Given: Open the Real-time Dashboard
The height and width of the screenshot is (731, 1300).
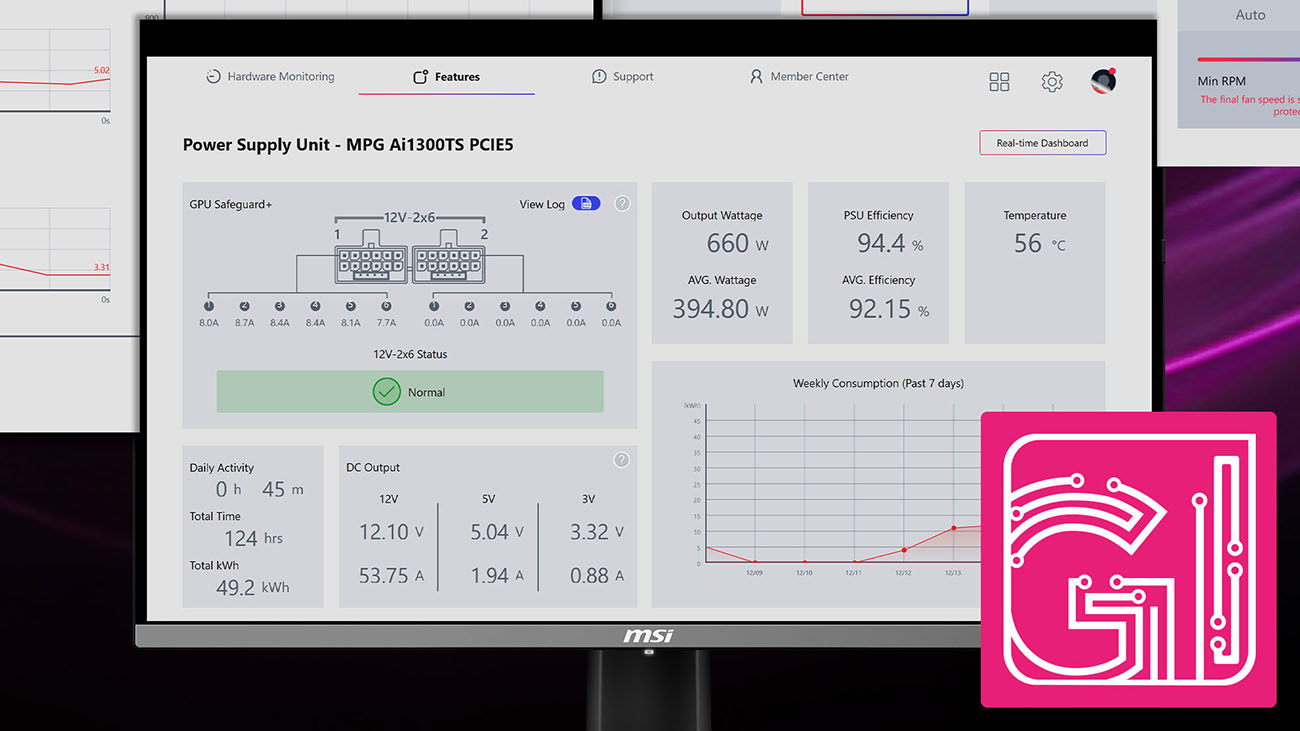Looking at the screenshot, I should pyautogui.click(x=1042, y=143).
